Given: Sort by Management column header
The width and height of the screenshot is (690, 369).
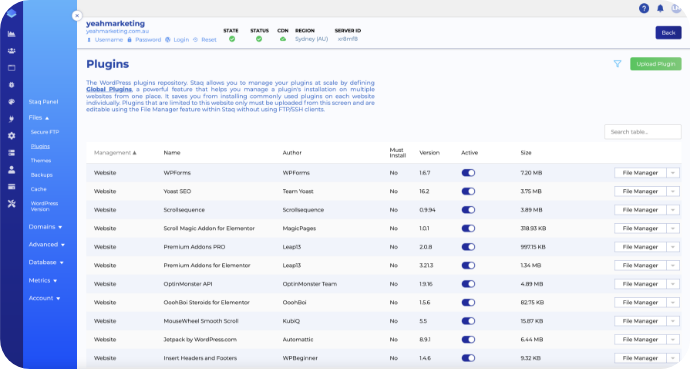Looking at the screenshot, I should tap(115, 153).
